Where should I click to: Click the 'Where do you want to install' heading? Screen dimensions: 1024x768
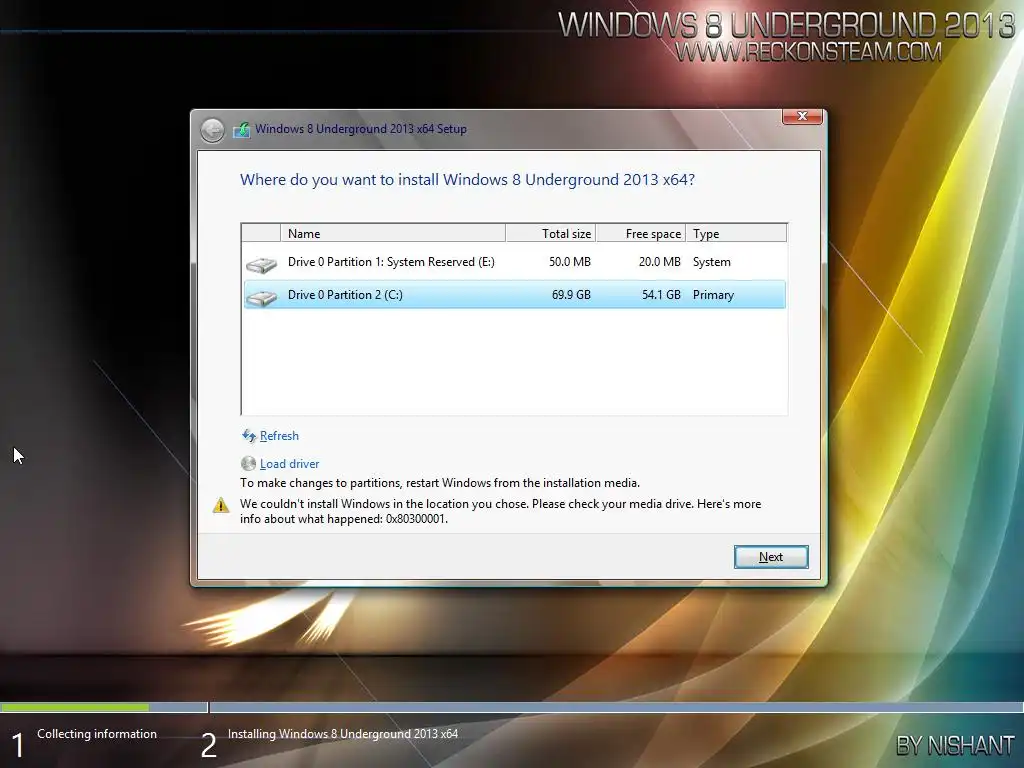(467, 180)
